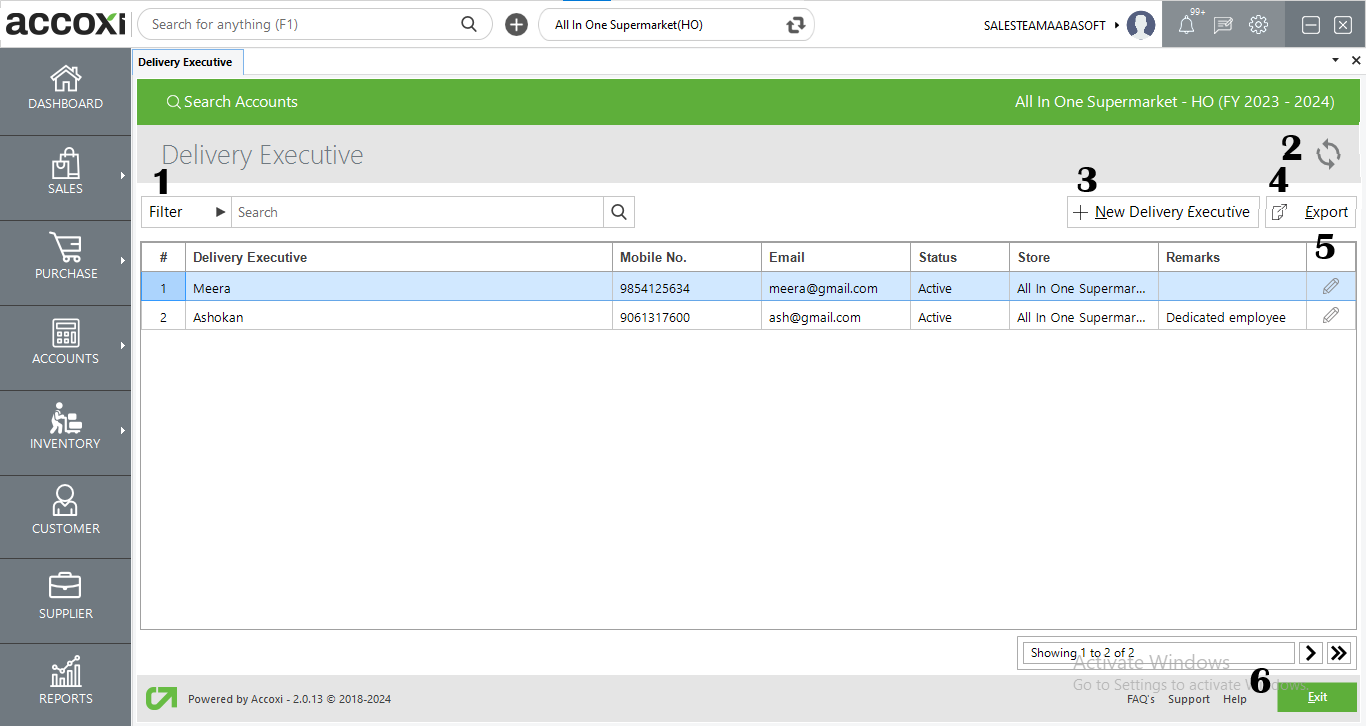Select the Delivery Executive tab
The height and width of the screenshot is (726, 1366).
point(186,62)
